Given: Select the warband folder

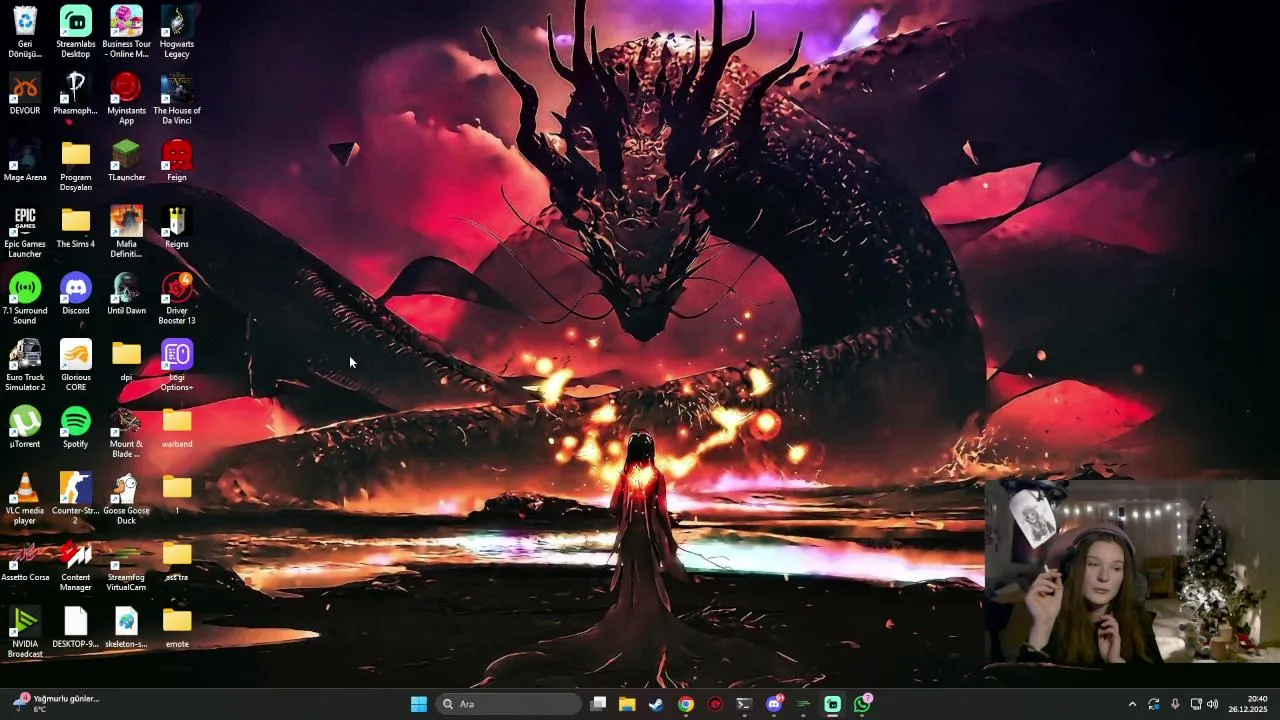Looking at the screenshot, I should (x=177, y=428).
